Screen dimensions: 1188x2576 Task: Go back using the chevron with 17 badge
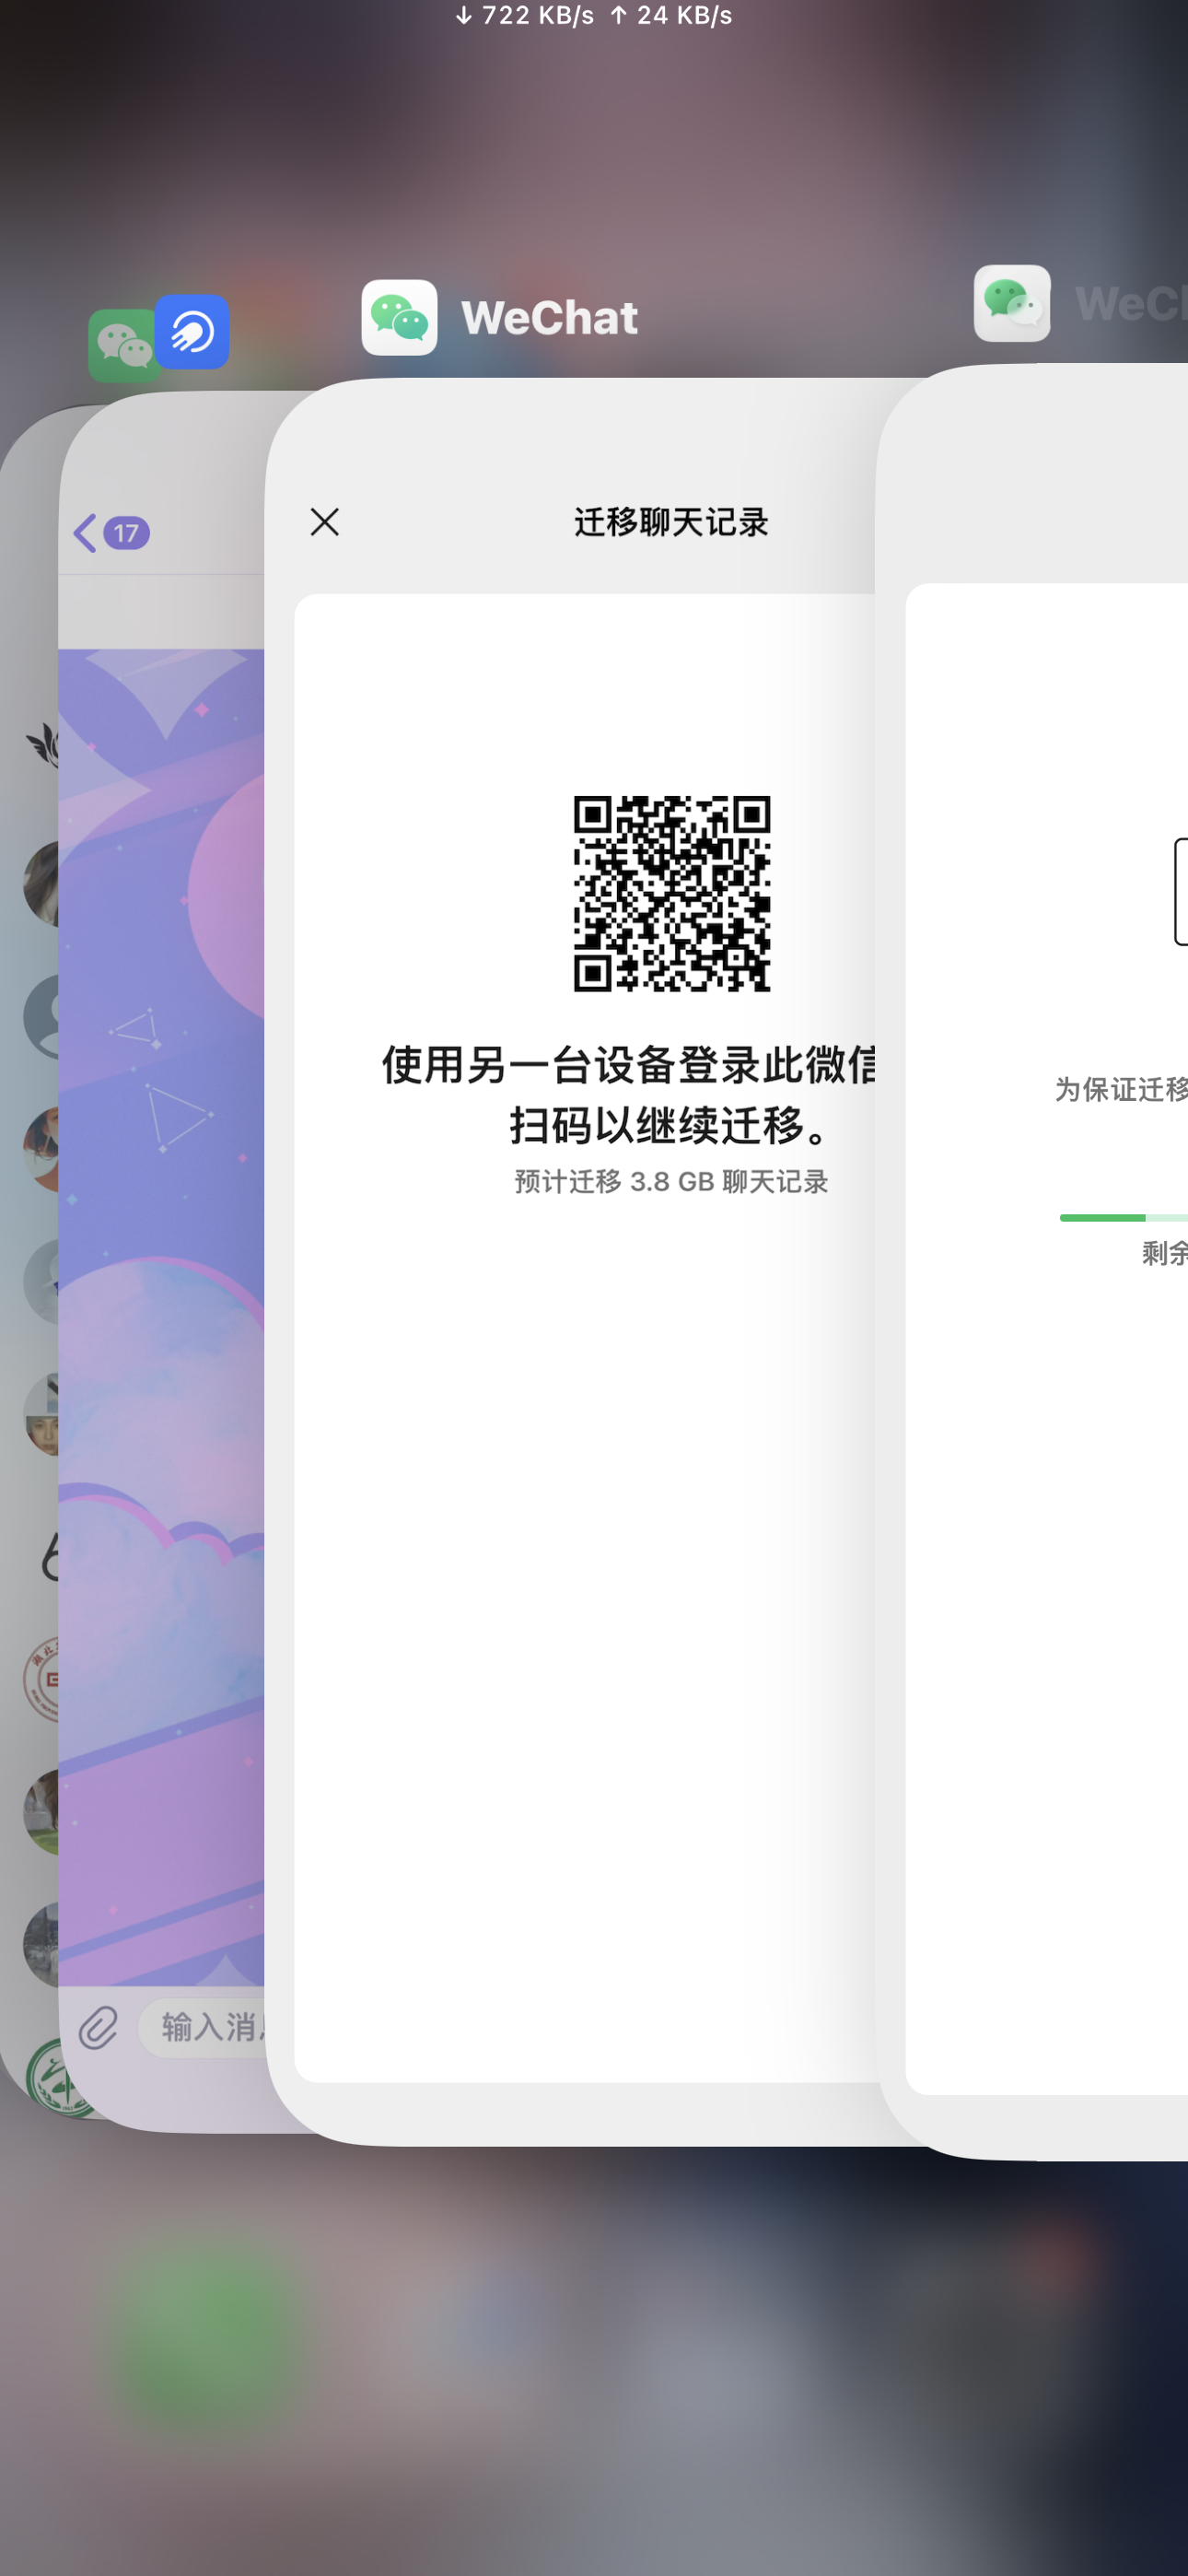pos(111,533)
